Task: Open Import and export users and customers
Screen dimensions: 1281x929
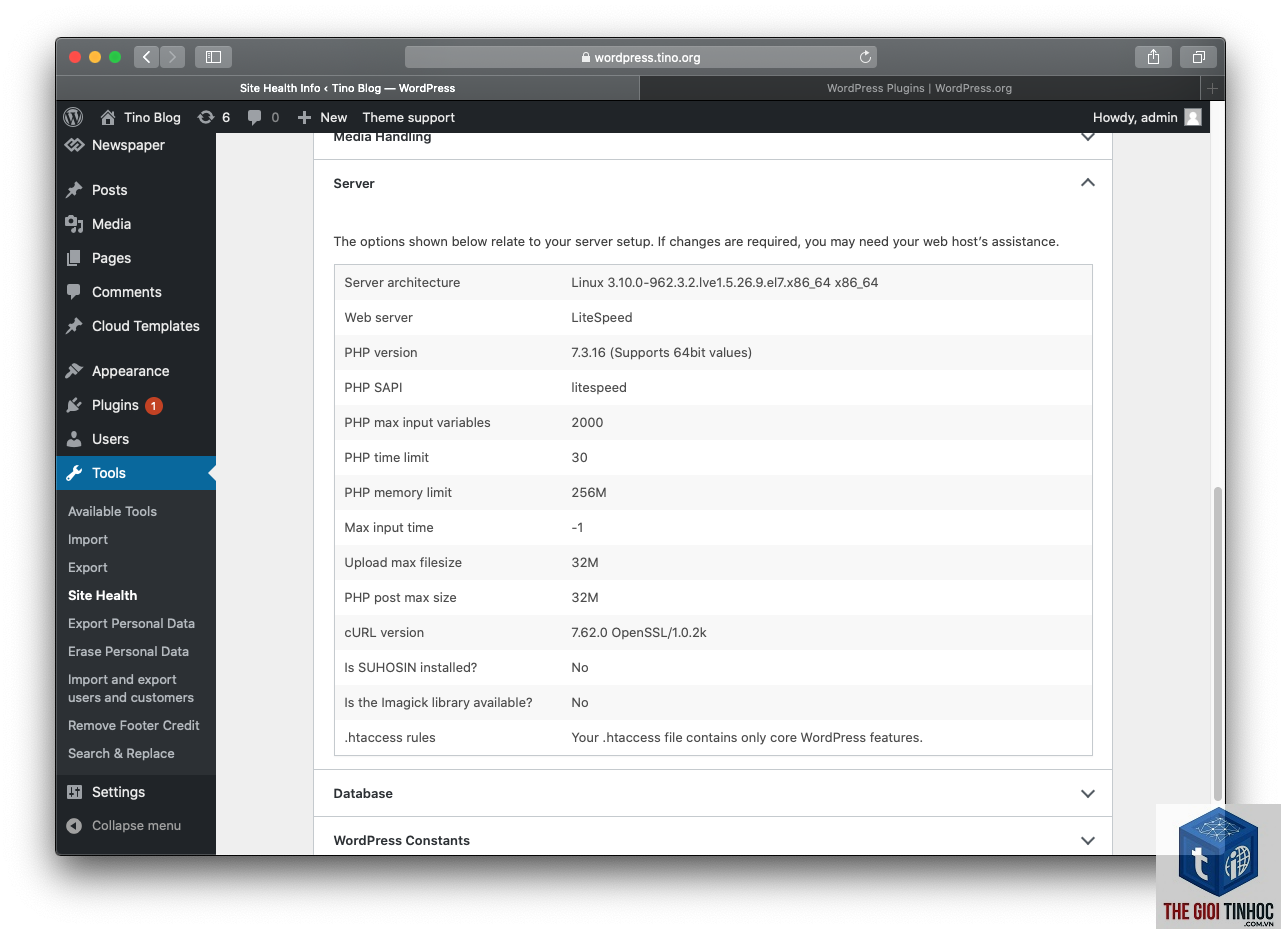Action: 131,688
